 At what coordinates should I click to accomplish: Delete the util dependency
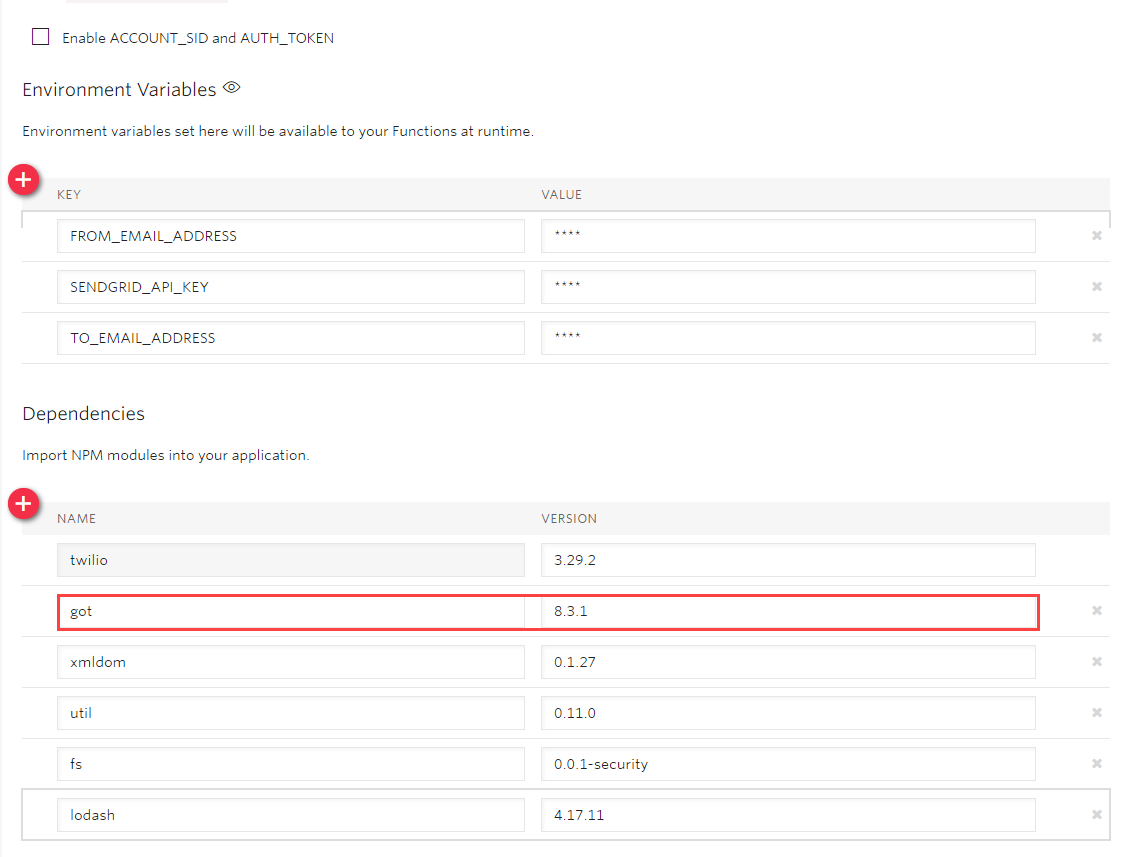(x=1096, y=712)
